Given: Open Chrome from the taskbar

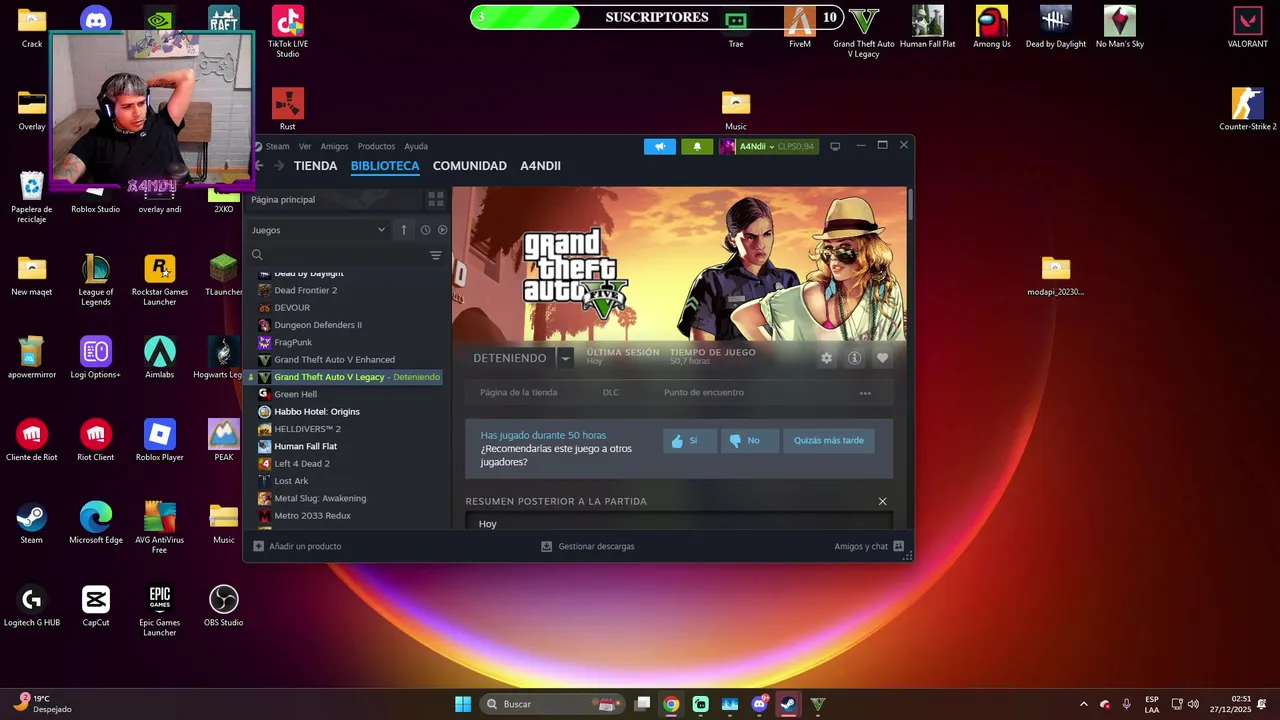Looking at the screenshot, I should tap(671, 704).
